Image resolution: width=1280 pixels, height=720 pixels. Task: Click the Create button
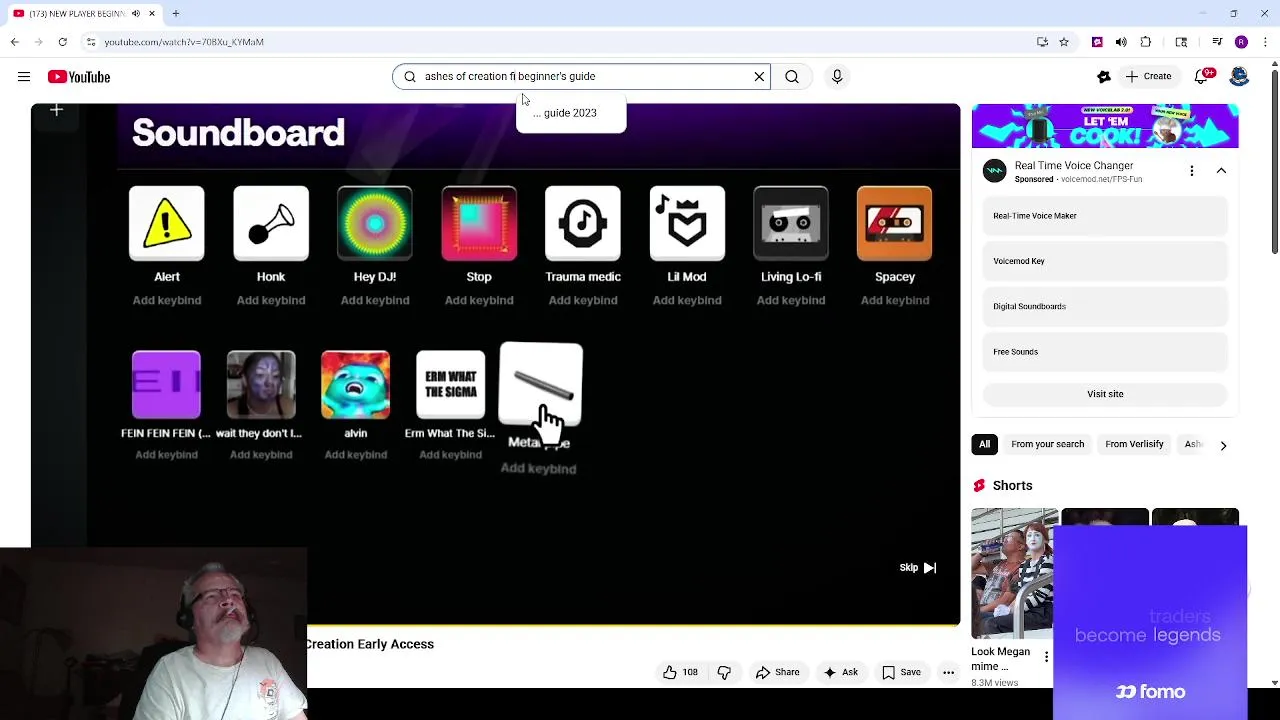(1148, 76)
